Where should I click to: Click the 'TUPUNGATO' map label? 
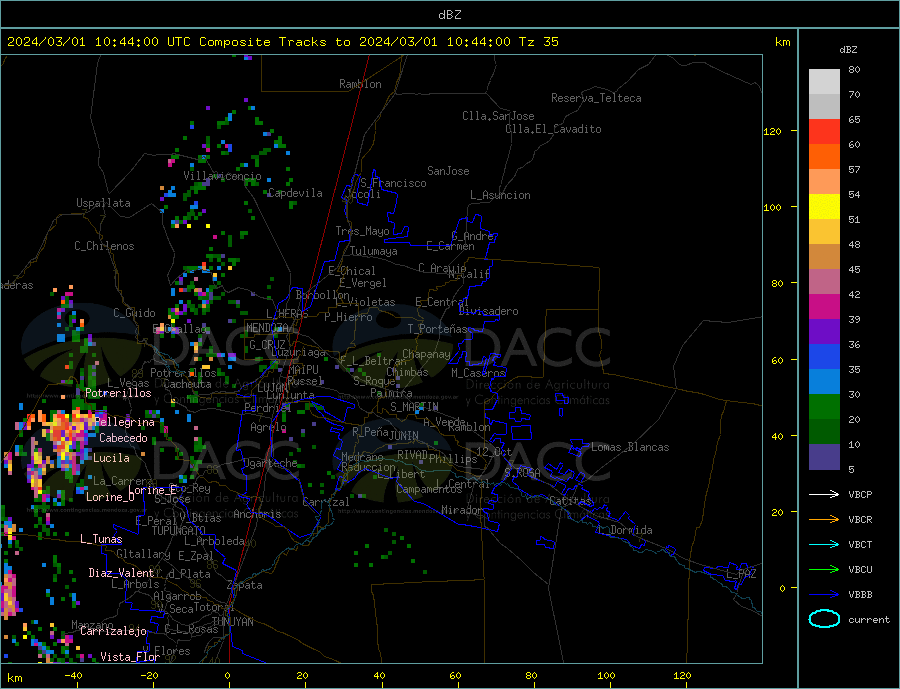click(x=179, y=531)
